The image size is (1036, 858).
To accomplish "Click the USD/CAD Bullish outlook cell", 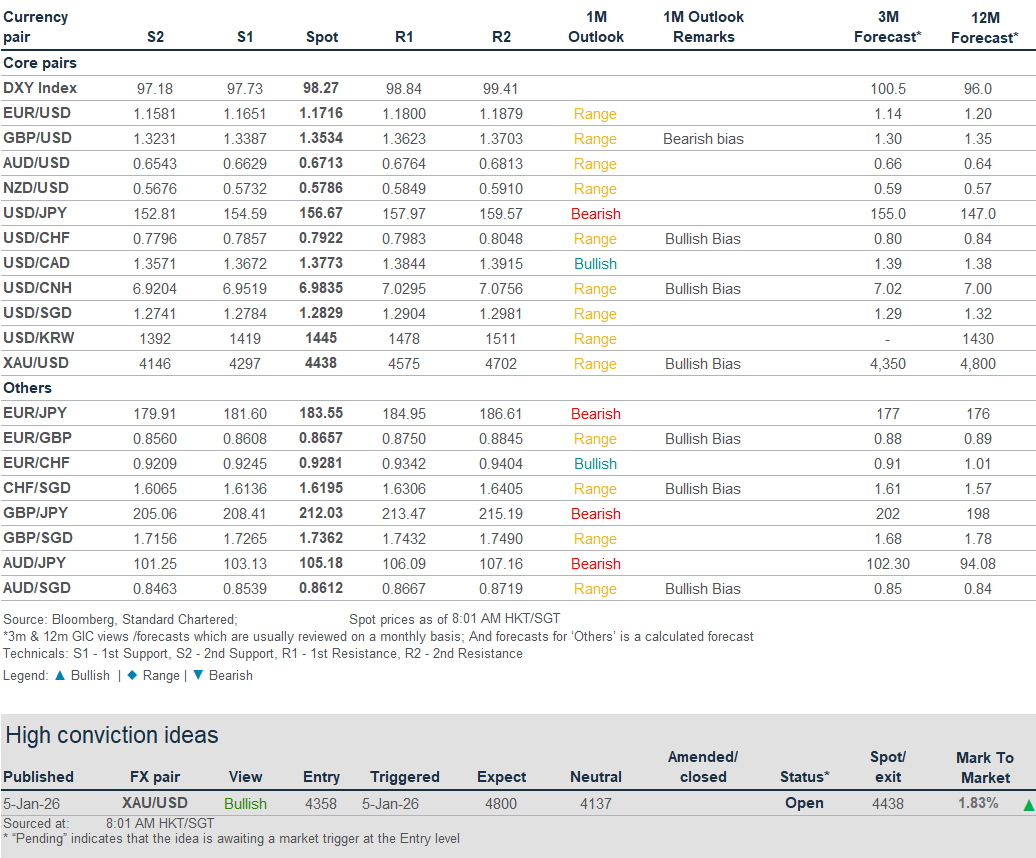I will point(595,264).
